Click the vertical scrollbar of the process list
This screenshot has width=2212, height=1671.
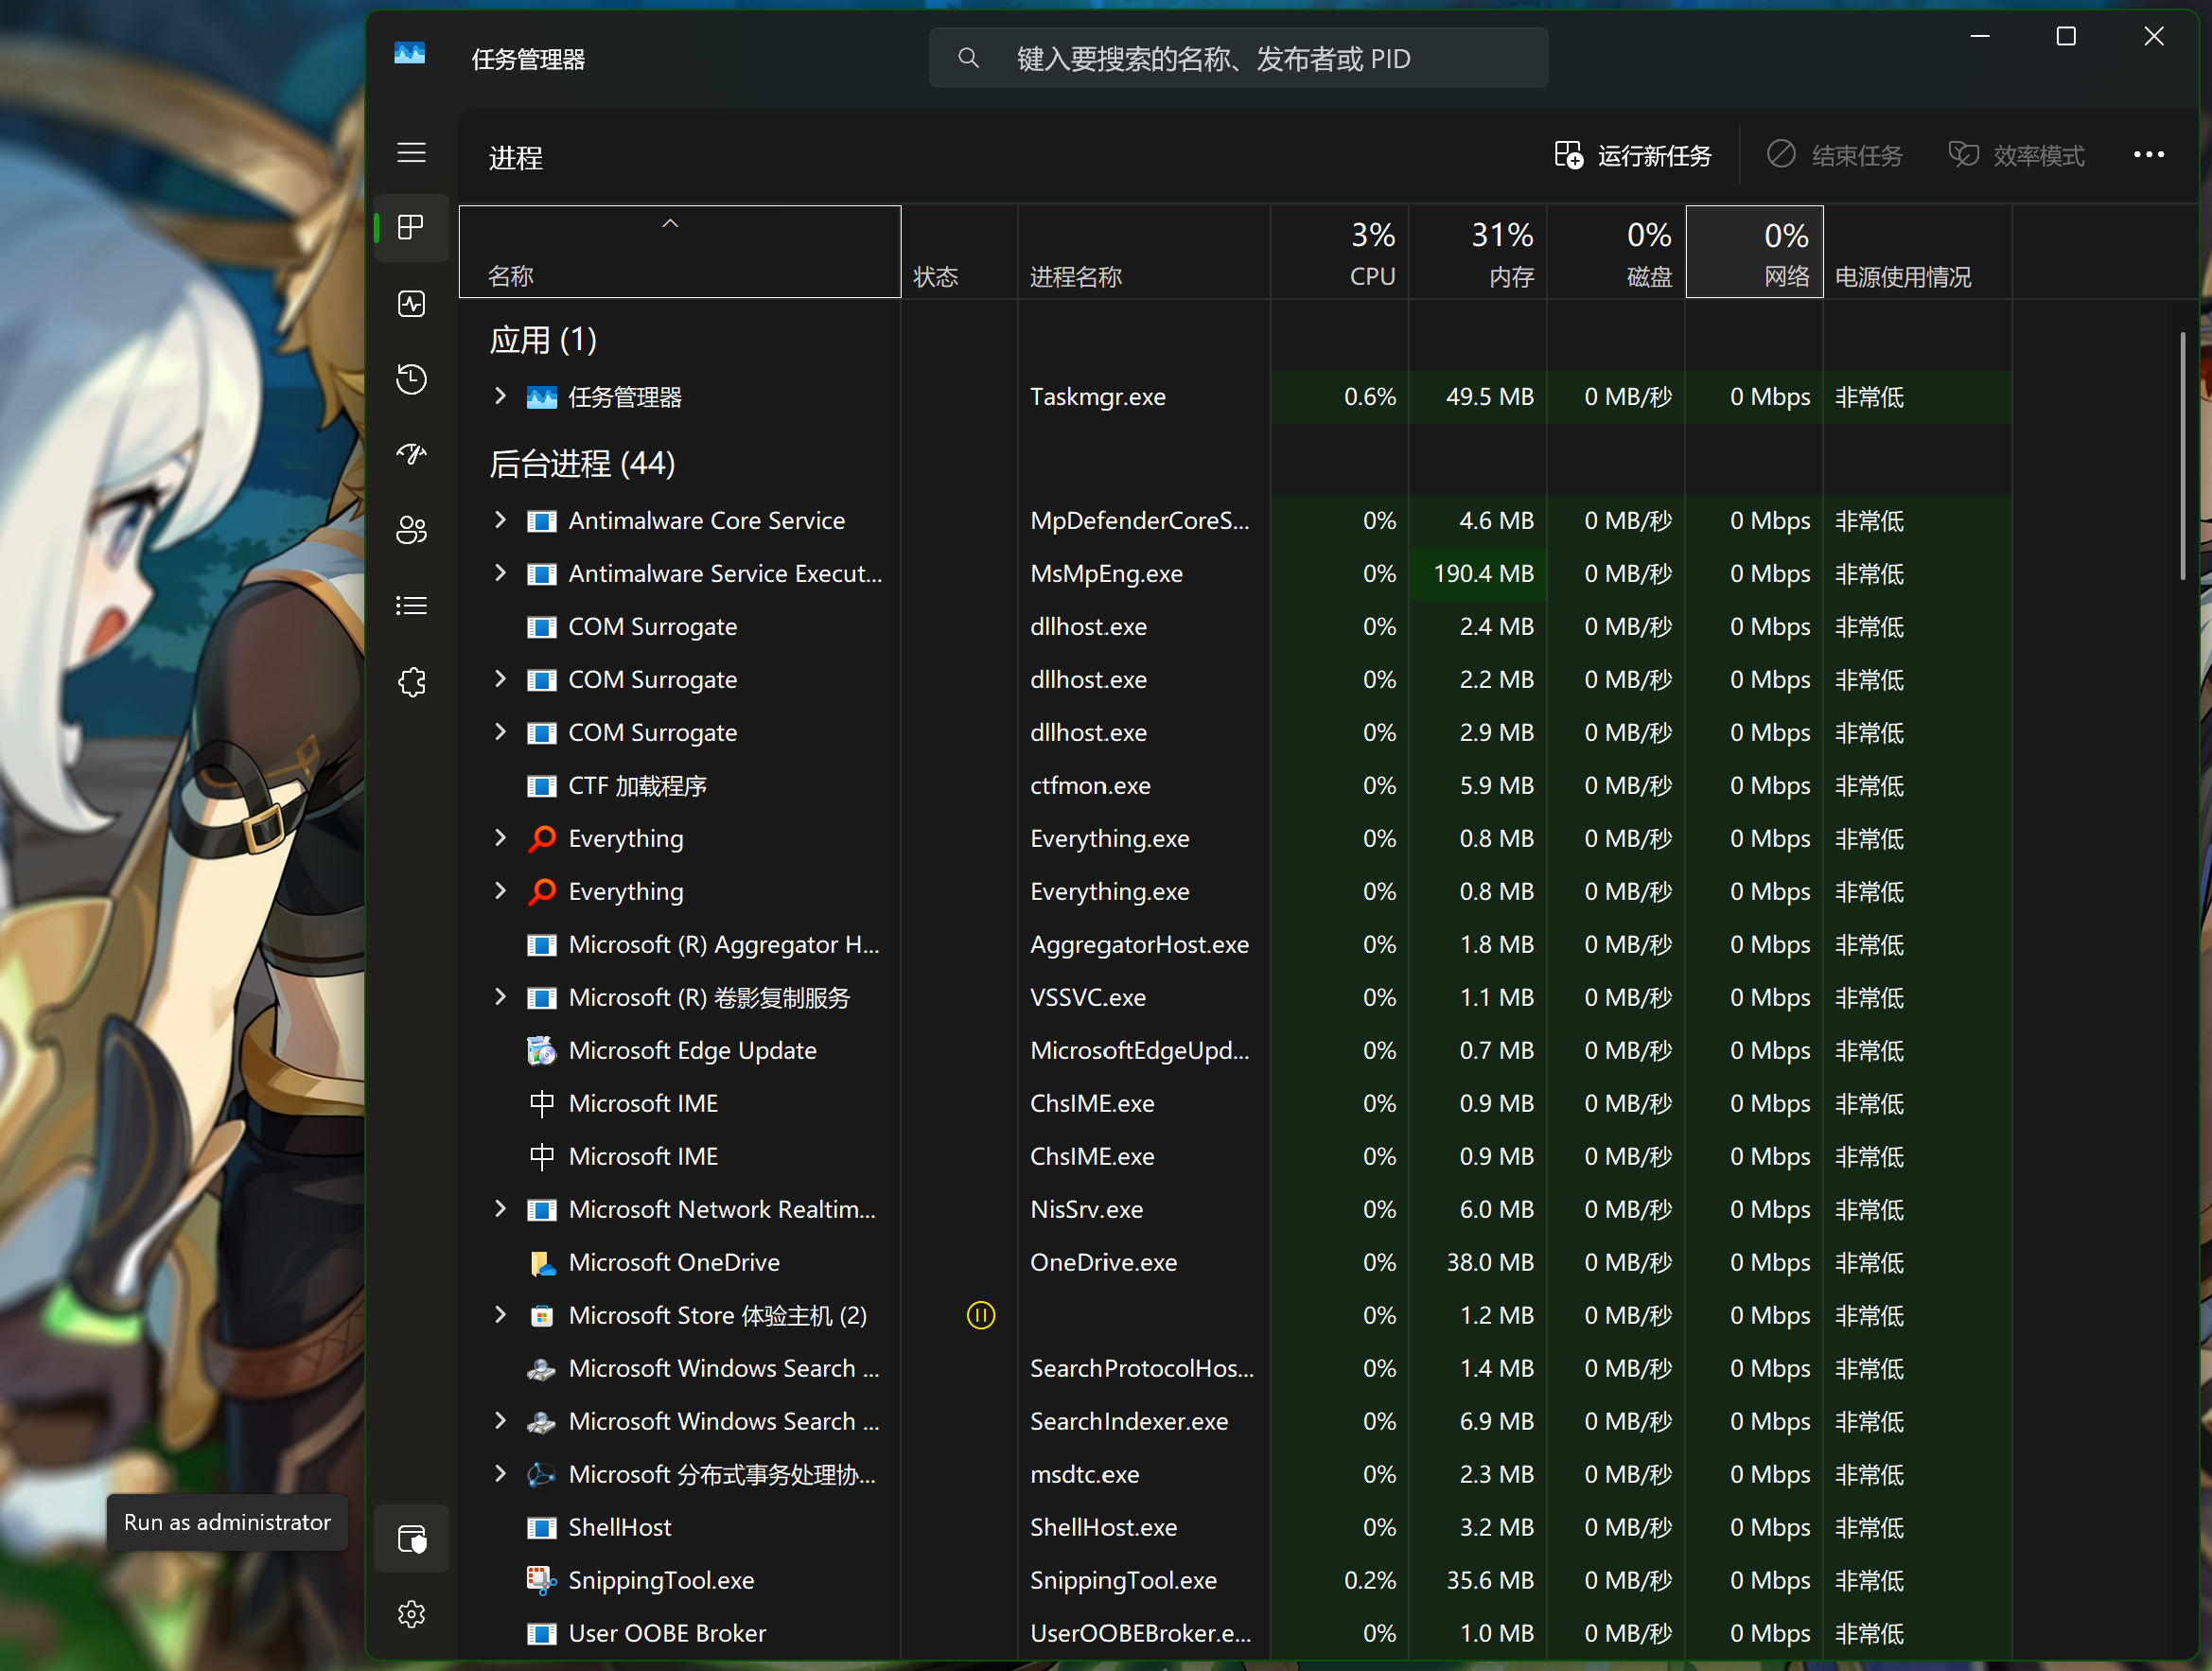pos(2182,455)
